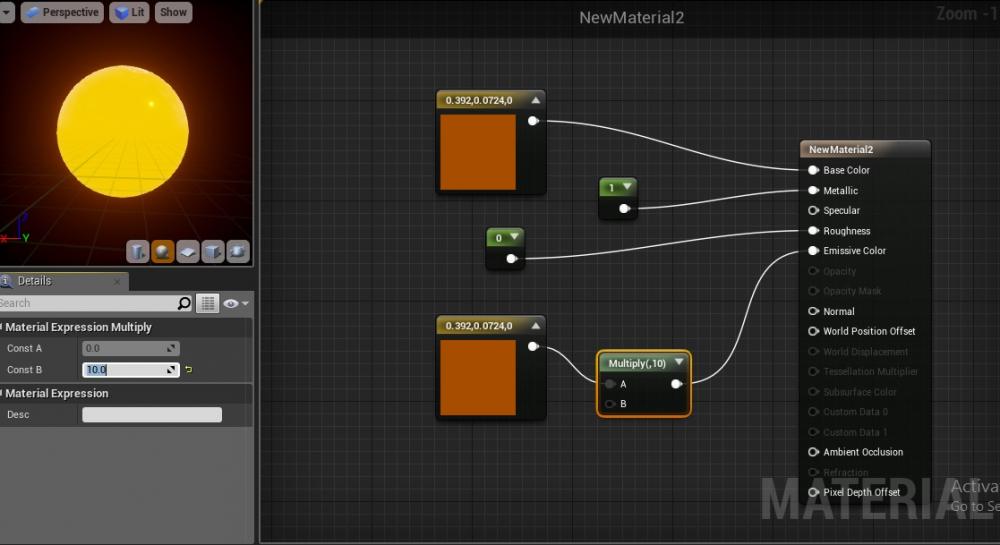Collapse Material Expression section
This screenshot has height=545, width=1000.
click(x=1, y=393)
